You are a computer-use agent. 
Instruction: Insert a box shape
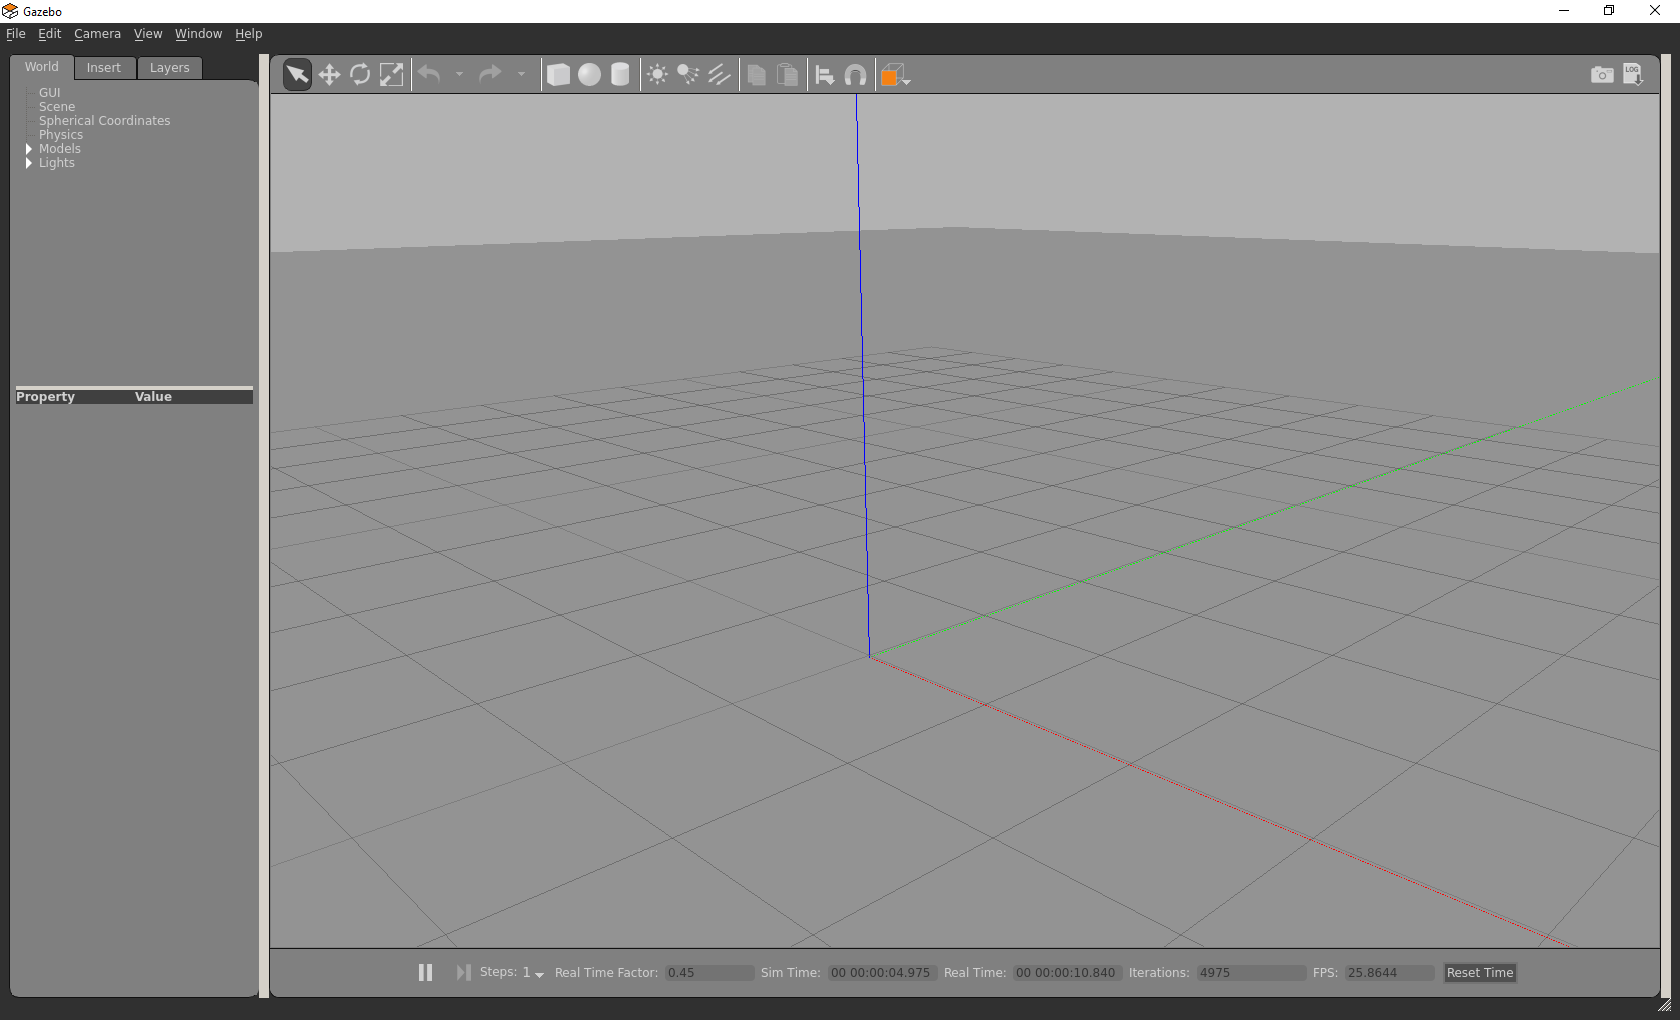click(x=558, y=75)
